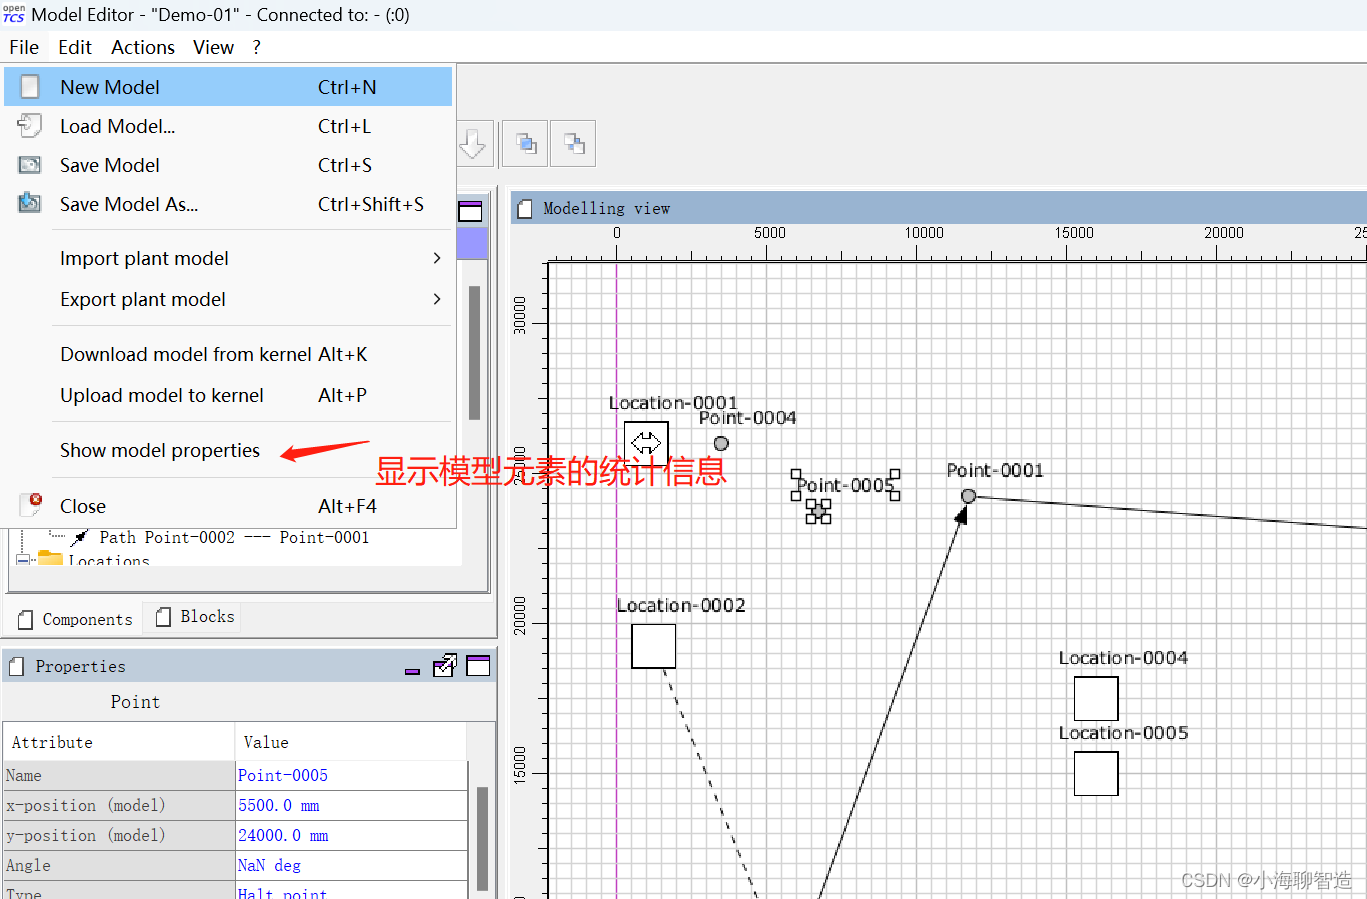
Task: Click the Point-0005 label on canvas
Action: [845, 485]
